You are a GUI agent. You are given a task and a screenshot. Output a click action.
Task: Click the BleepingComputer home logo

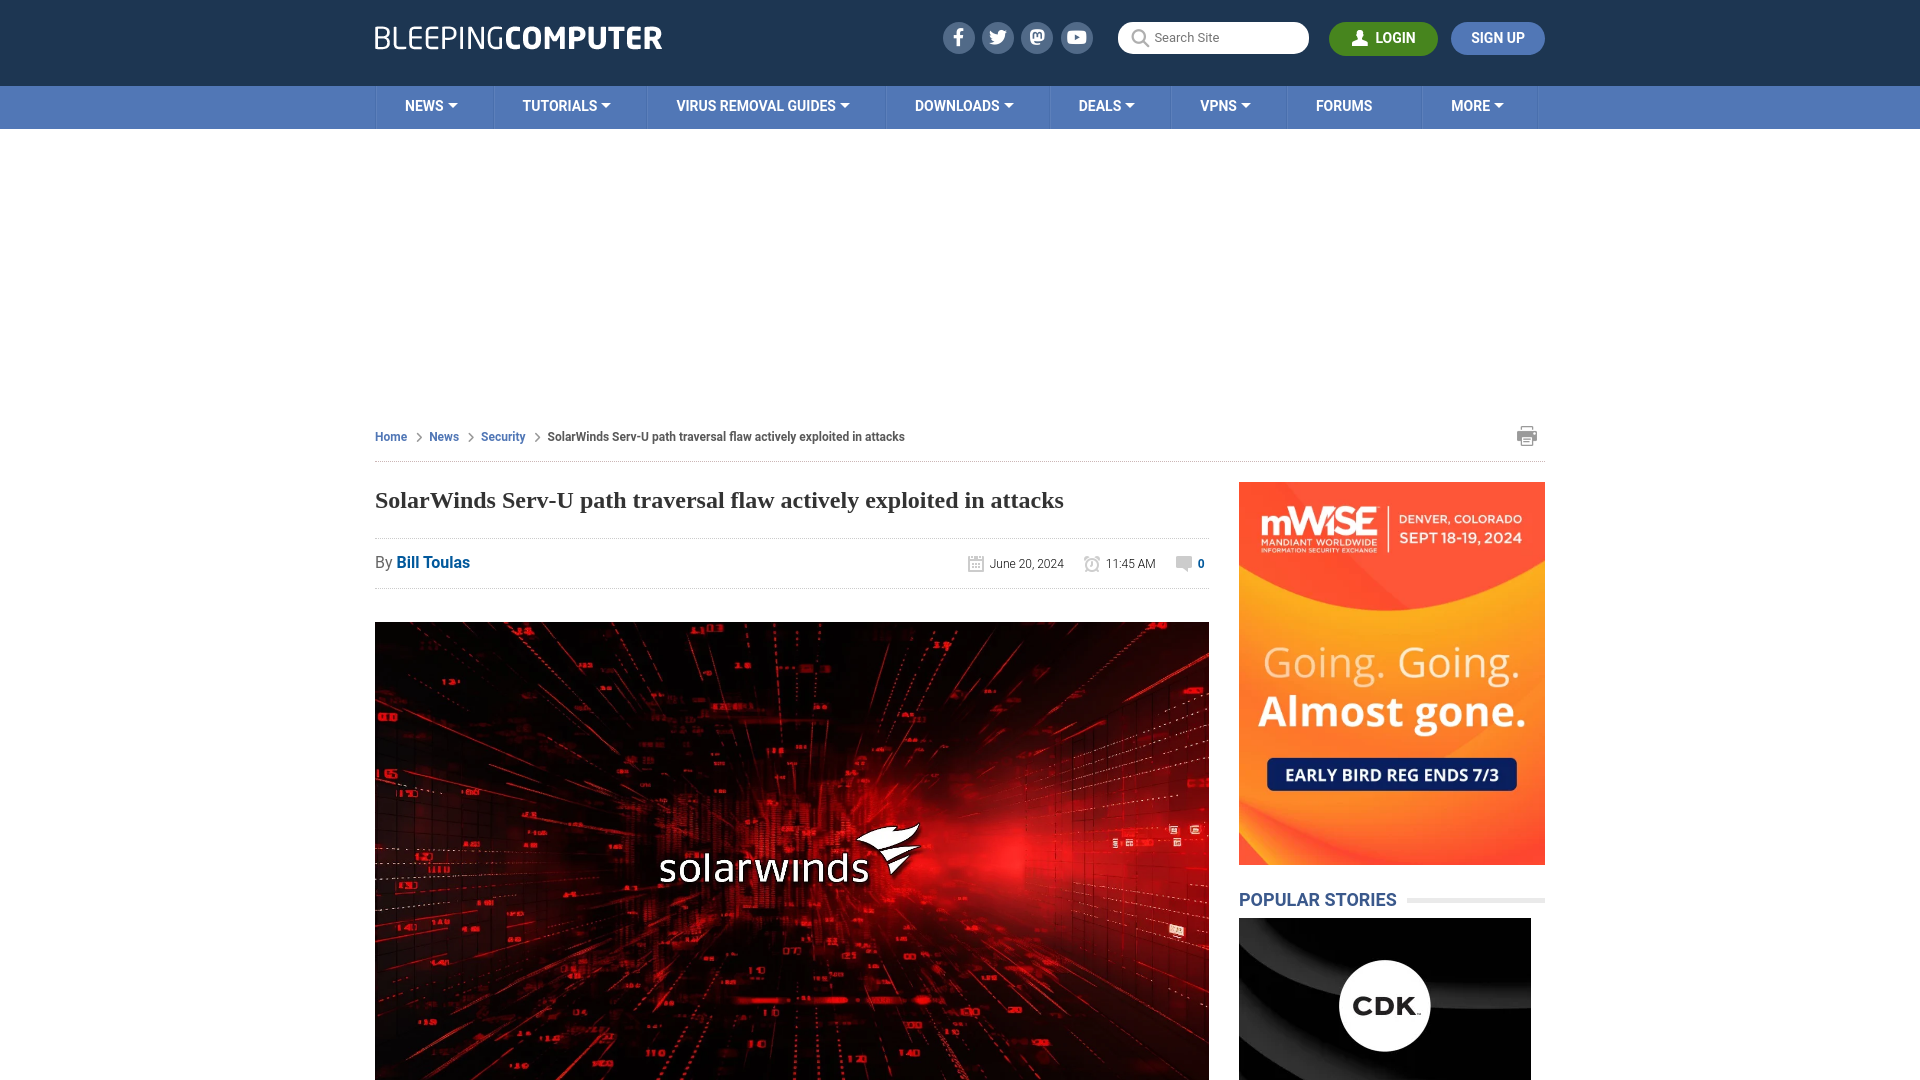click(517, 37)
